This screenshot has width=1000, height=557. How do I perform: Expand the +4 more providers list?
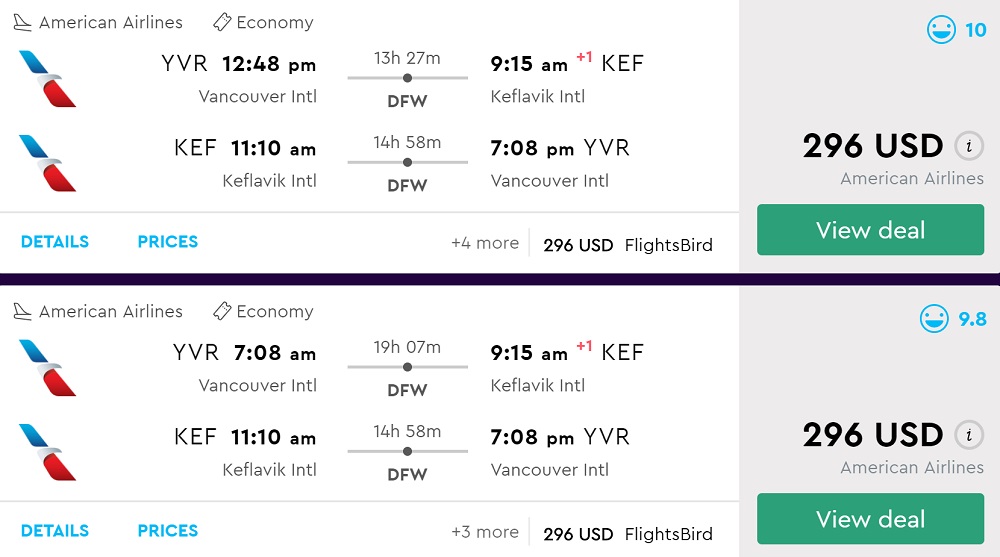click(x=485, y=243)
